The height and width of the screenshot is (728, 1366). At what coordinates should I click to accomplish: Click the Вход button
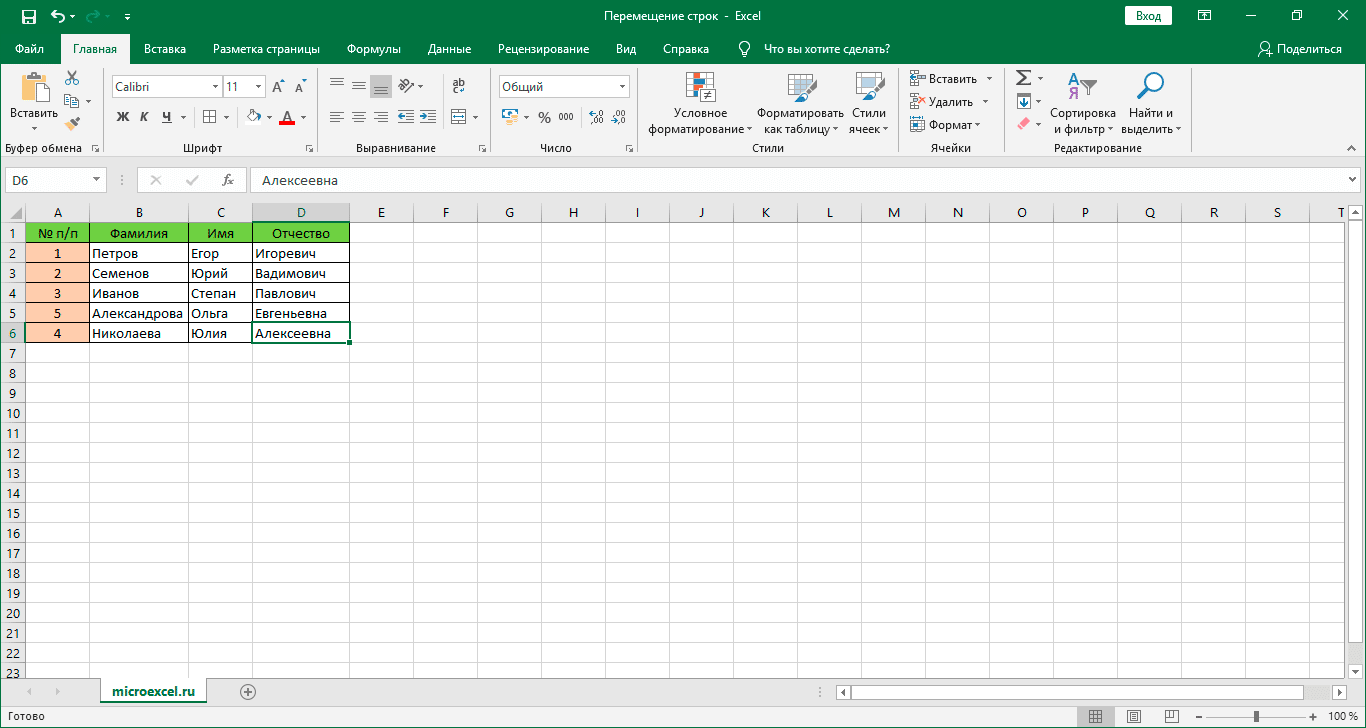tap(1147, 15)
